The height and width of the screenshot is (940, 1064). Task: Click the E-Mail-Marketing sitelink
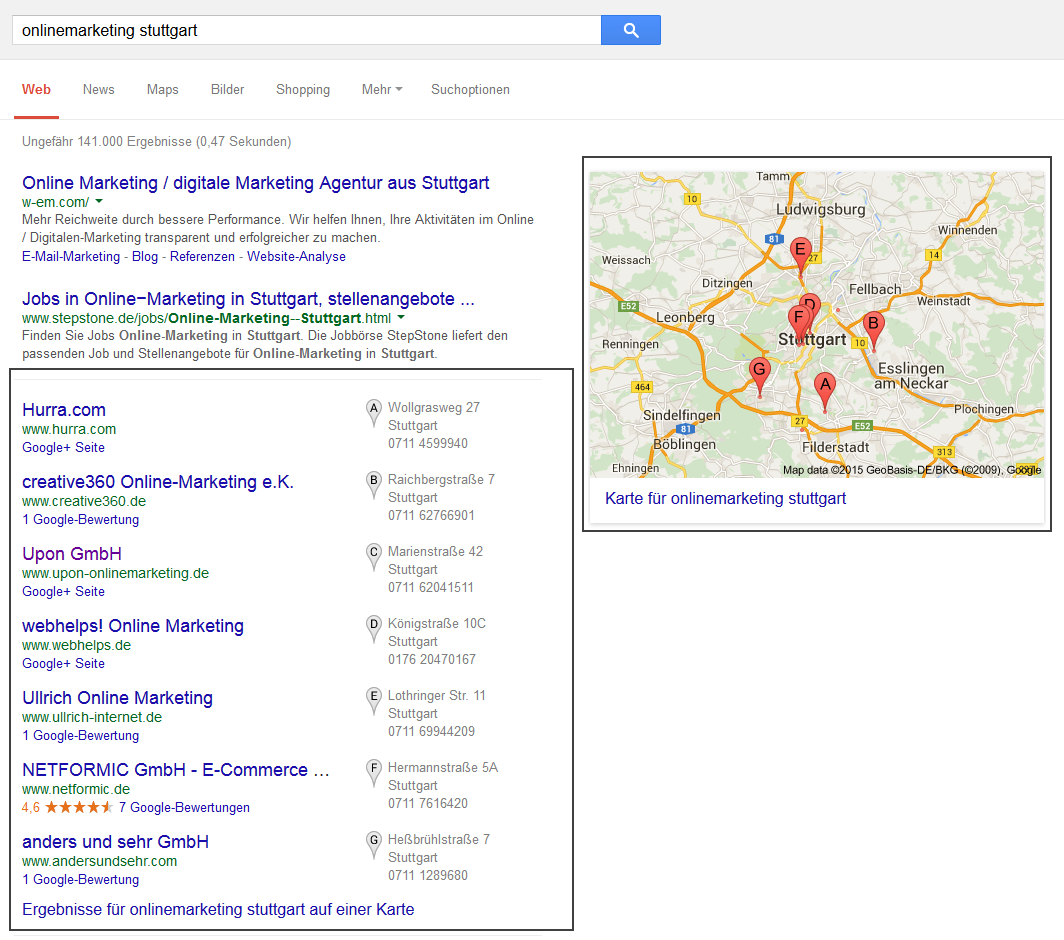[71, 256]
